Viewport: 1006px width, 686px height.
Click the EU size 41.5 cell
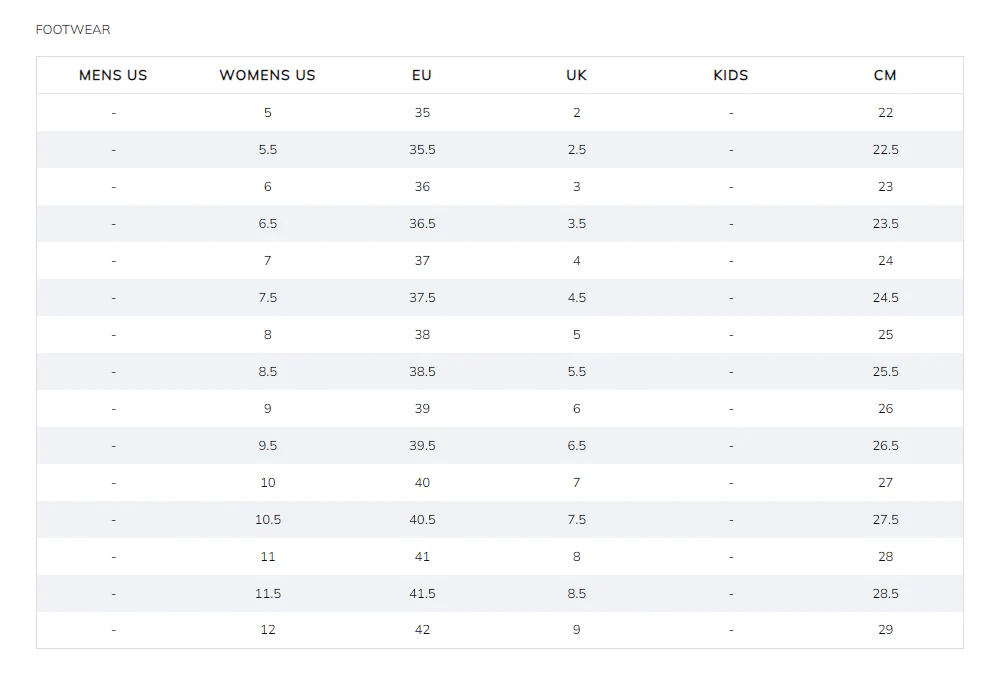coord(422,593)
